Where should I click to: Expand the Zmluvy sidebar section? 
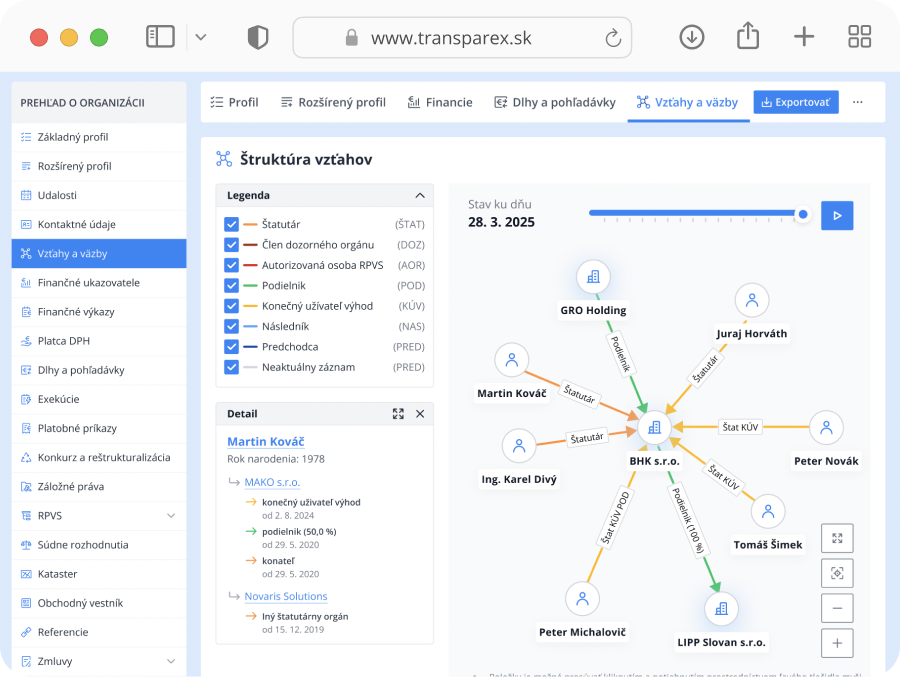tap(171, 661)
